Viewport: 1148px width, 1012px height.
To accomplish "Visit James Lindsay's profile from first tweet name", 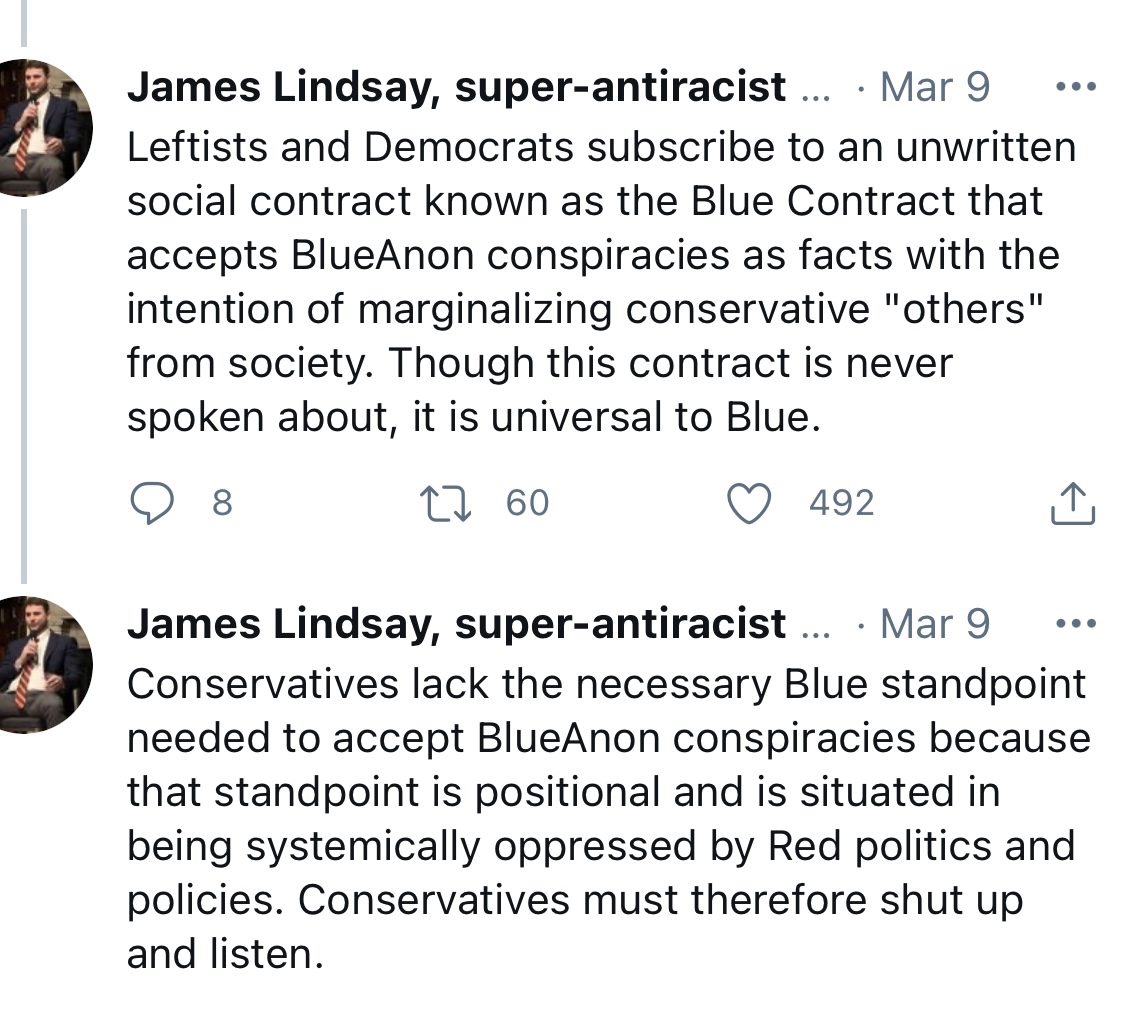I will coord(456,88).
